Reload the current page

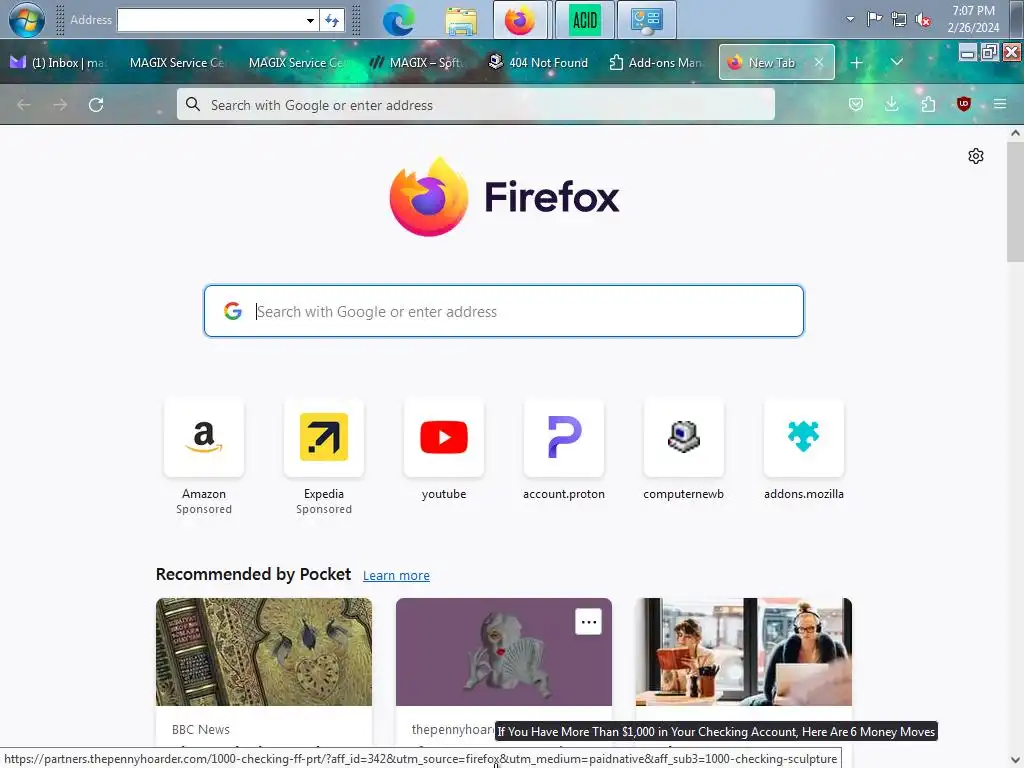pos(96,104)
